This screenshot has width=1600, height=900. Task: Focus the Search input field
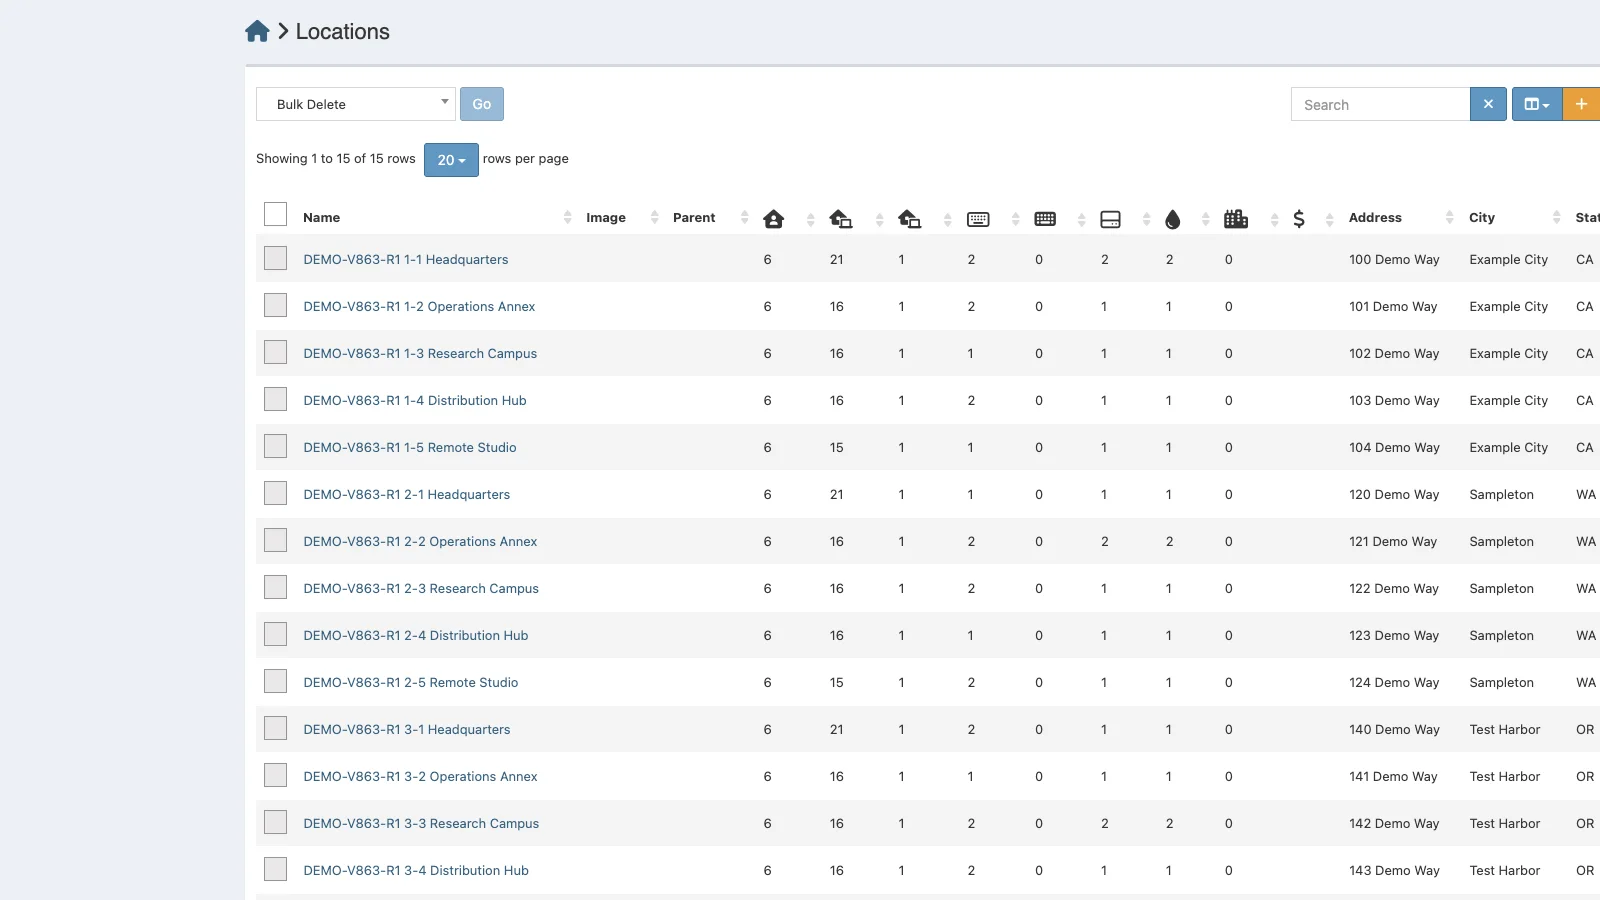1380,104
